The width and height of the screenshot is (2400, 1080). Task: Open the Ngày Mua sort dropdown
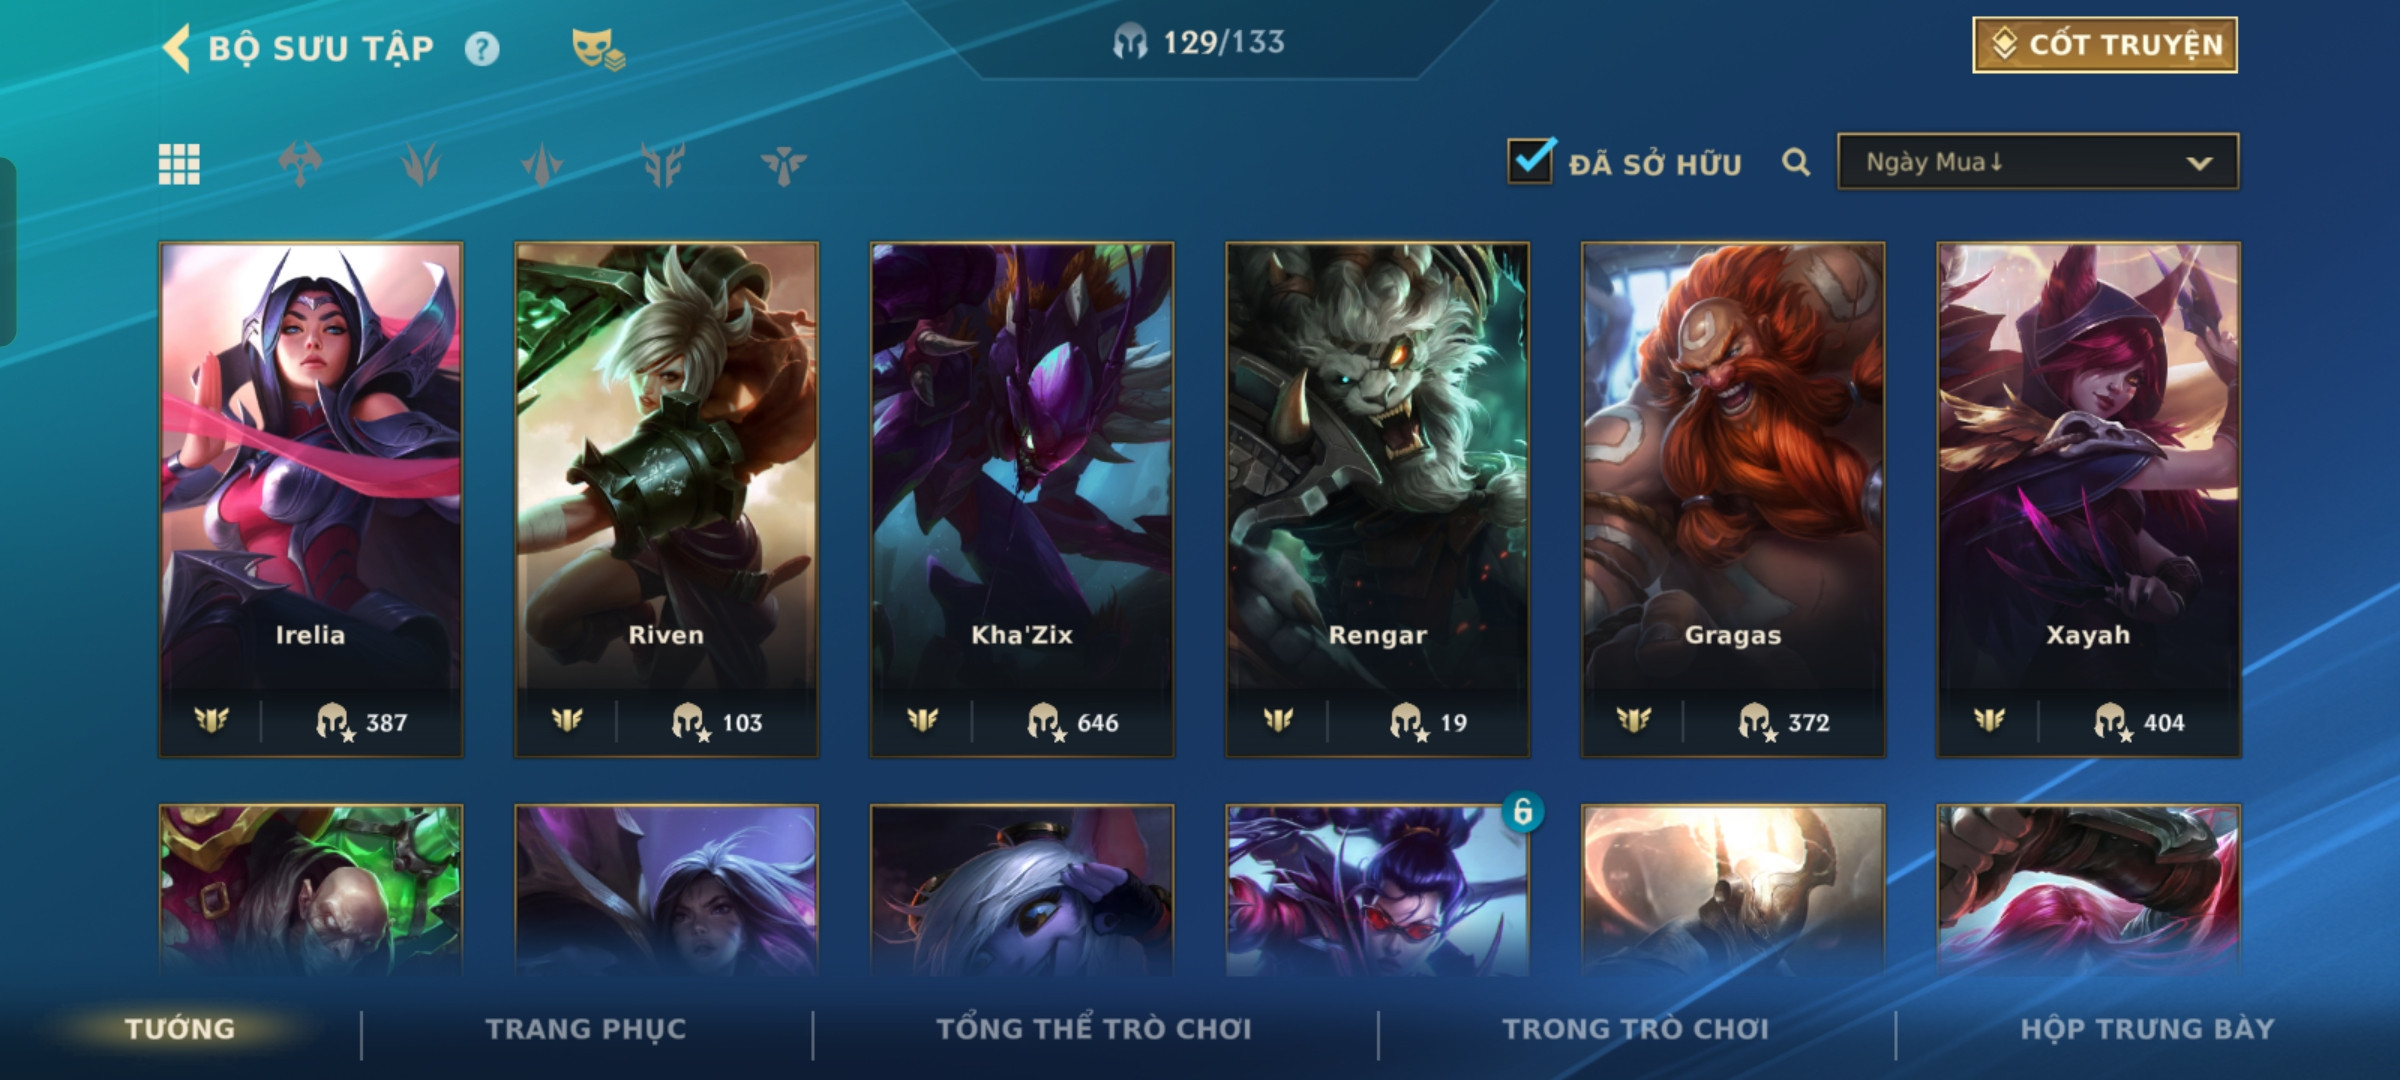point(2038,162)
